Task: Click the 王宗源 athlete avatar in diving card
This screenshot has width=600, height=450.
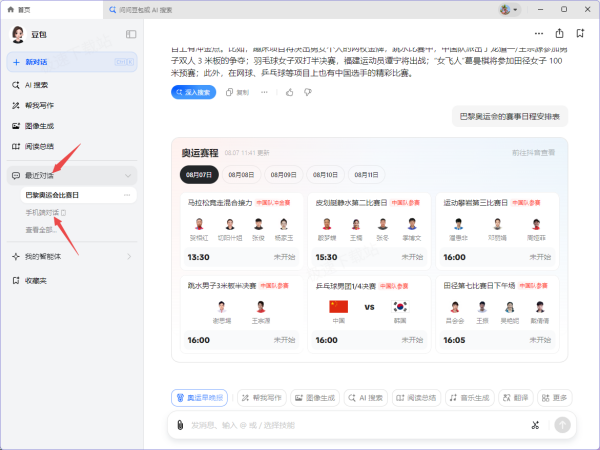Action: pyautogui.click(x=261, y=307)
